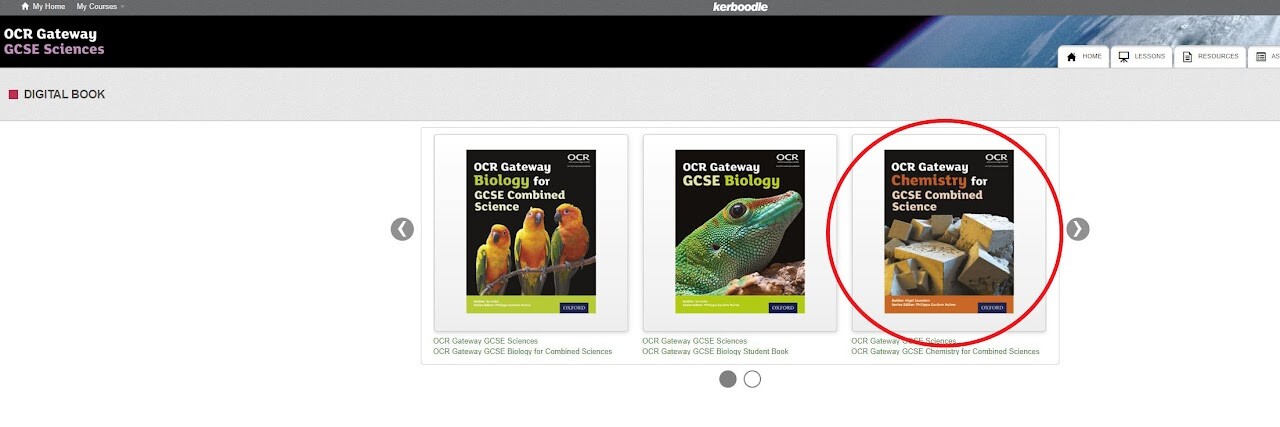
Task: Select the first carousel page dot
Action: click(728, 379)
